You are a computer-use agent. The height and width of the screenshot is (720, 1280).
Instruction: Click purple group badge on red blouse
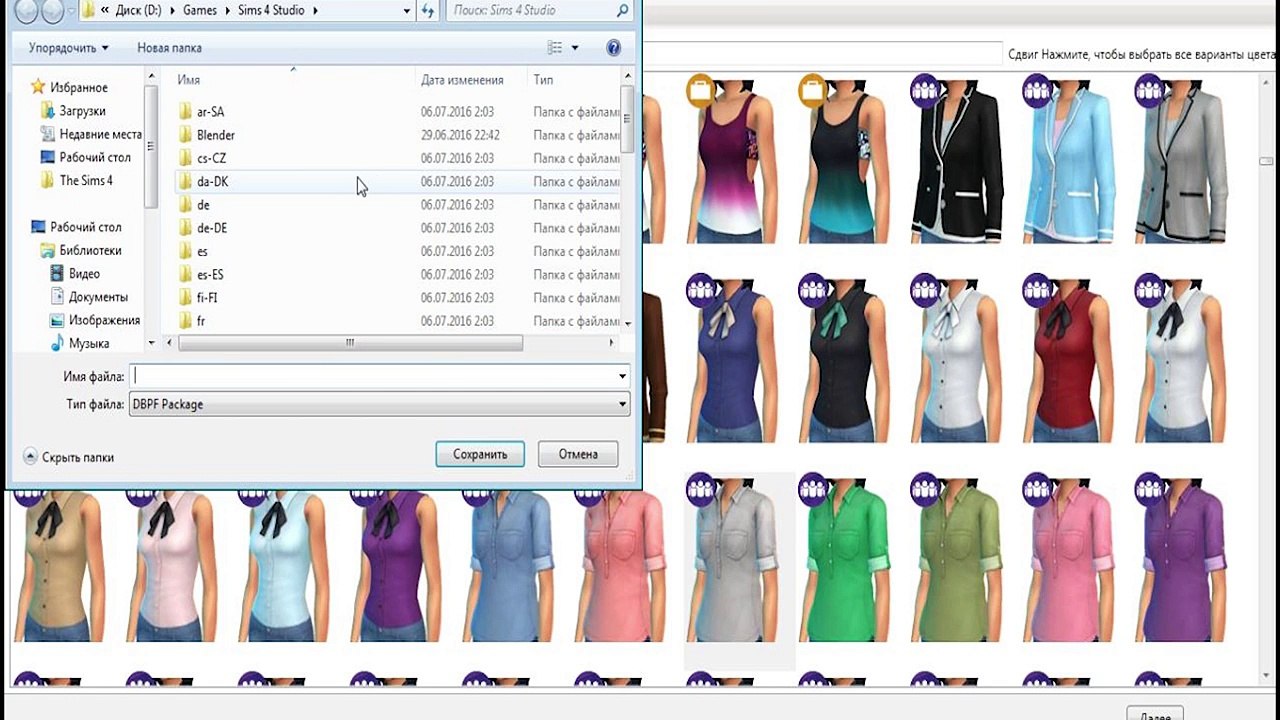pos(1037,289)
